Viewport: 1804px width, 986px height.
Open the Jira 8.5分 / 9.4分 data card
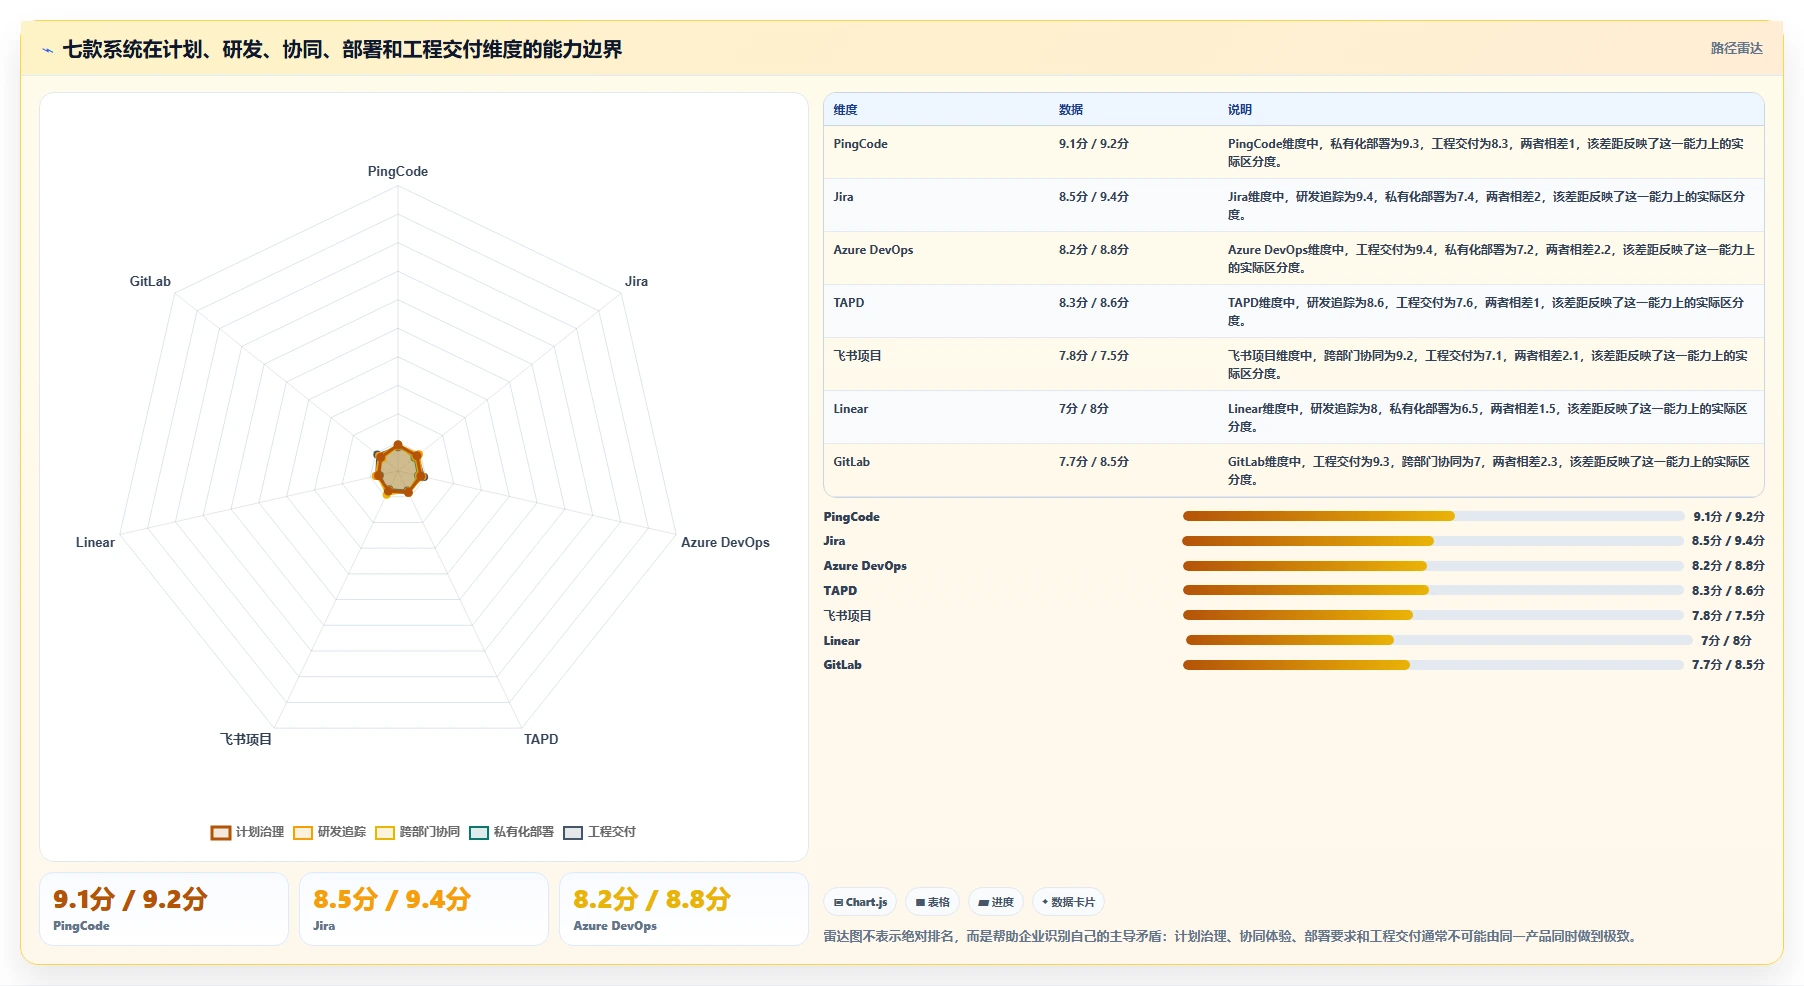[424, 909]
